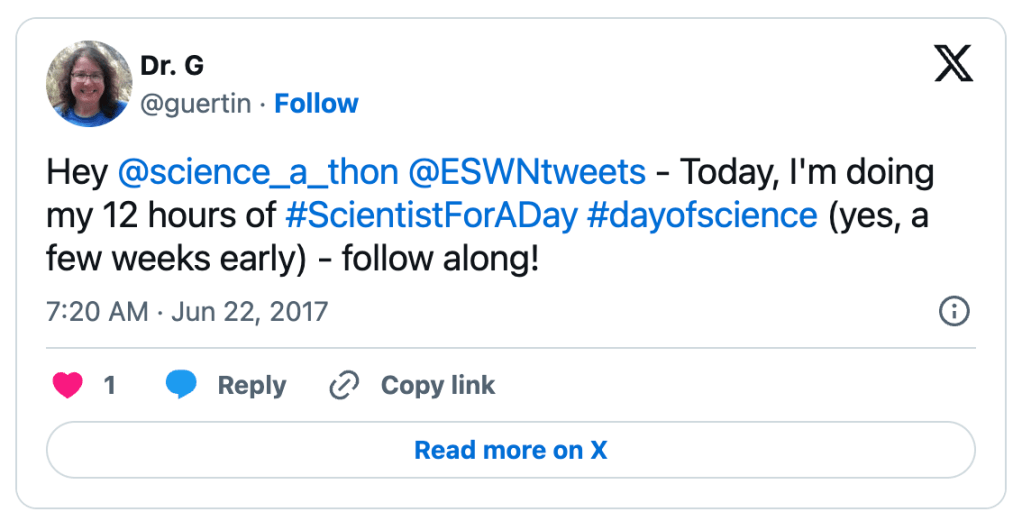The height and width of the screenshot is (521, 1022).
Task: Click the blue reply speech bubble icon
Action: (181, 385)
